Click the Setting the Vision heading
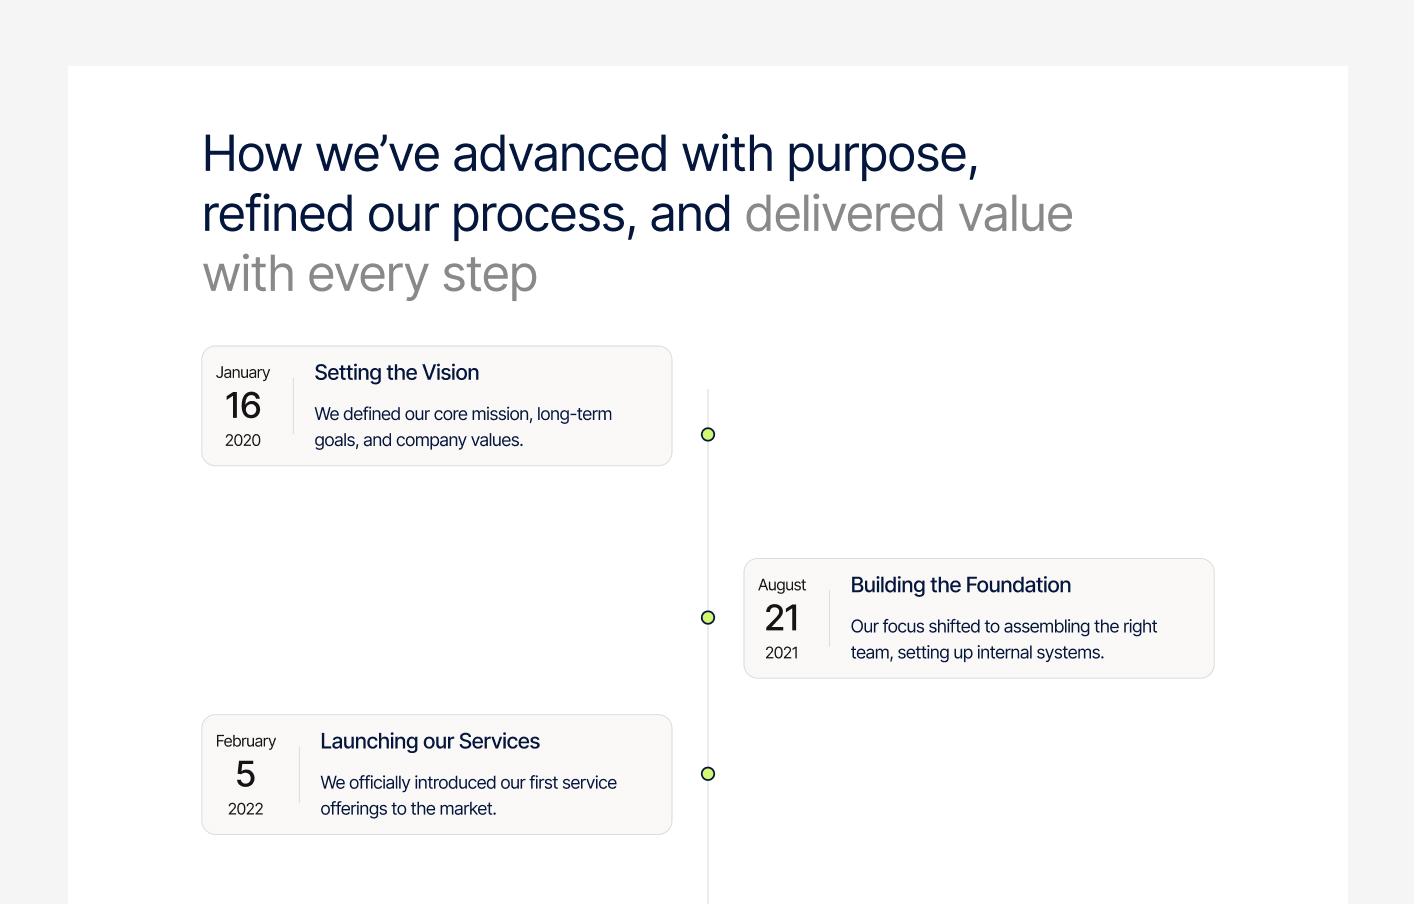The width and height of the screenshot is (1414, 904). pos(396,372)
